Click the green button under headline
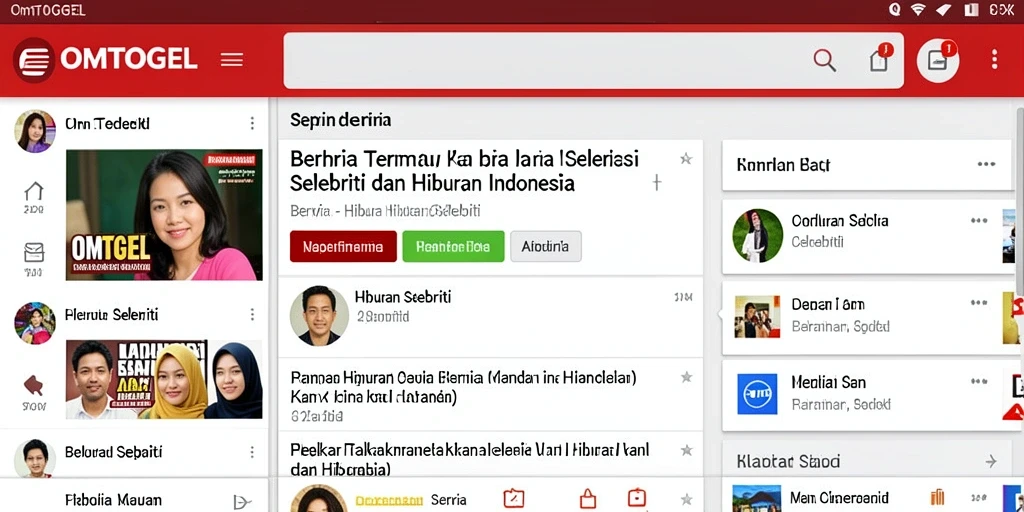 453,246
